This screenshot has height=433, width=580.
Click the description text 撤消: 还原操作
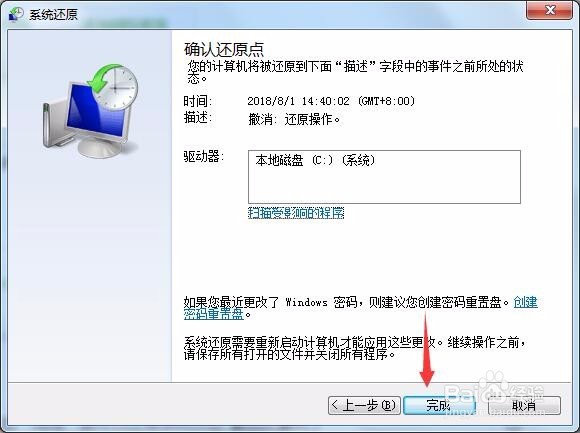[x=294, y=119]
